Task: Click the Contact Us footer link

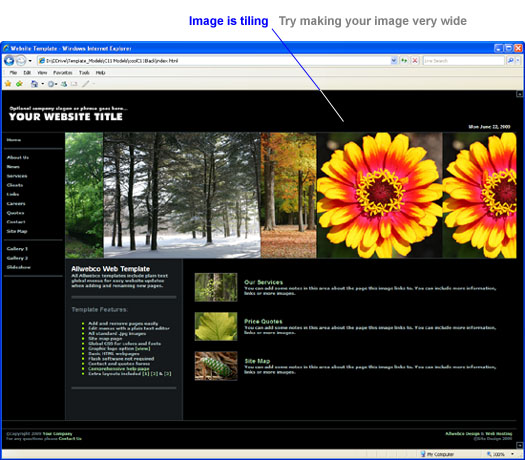Action: click(70, 439)
